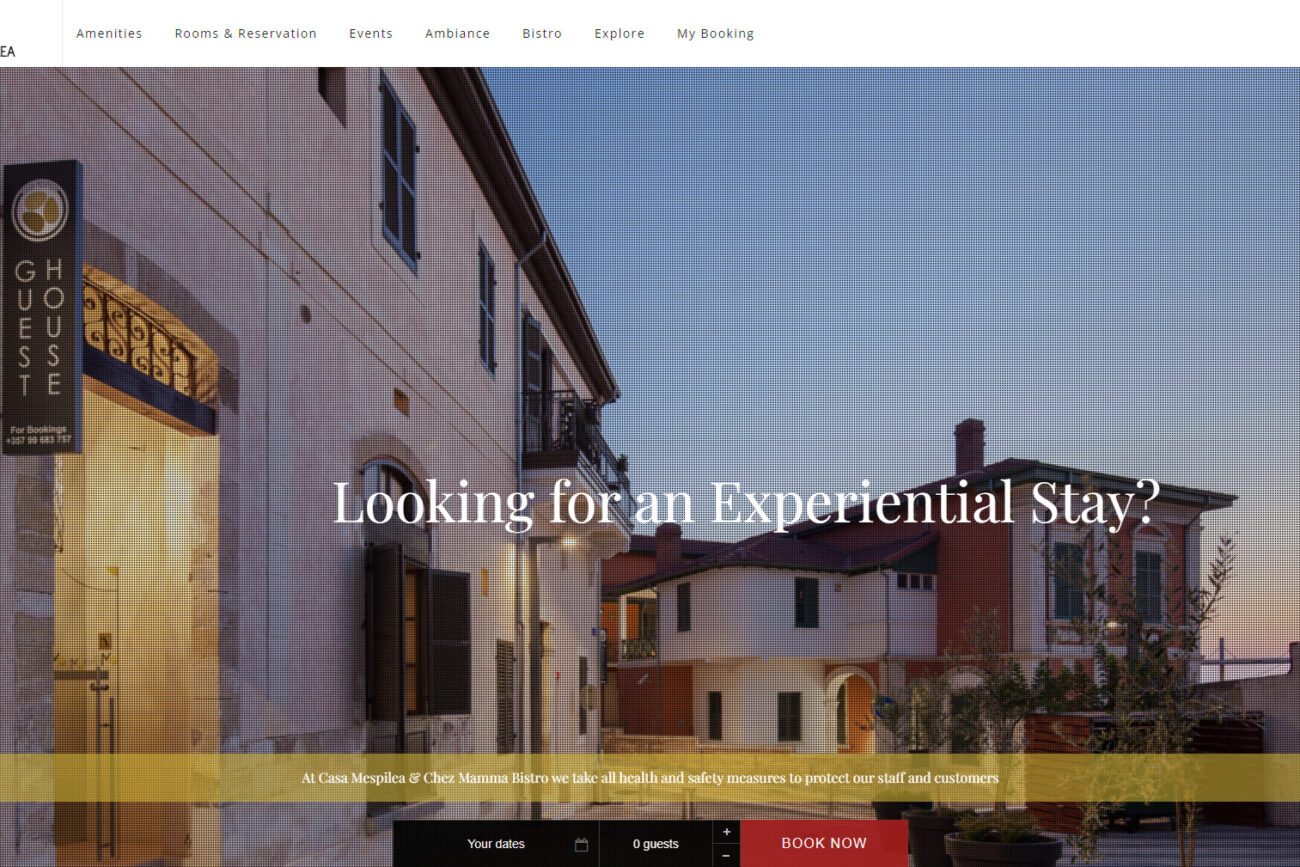Click the Guest House sign logo emblem
The image size is (1300, 867).
(40, 210)
